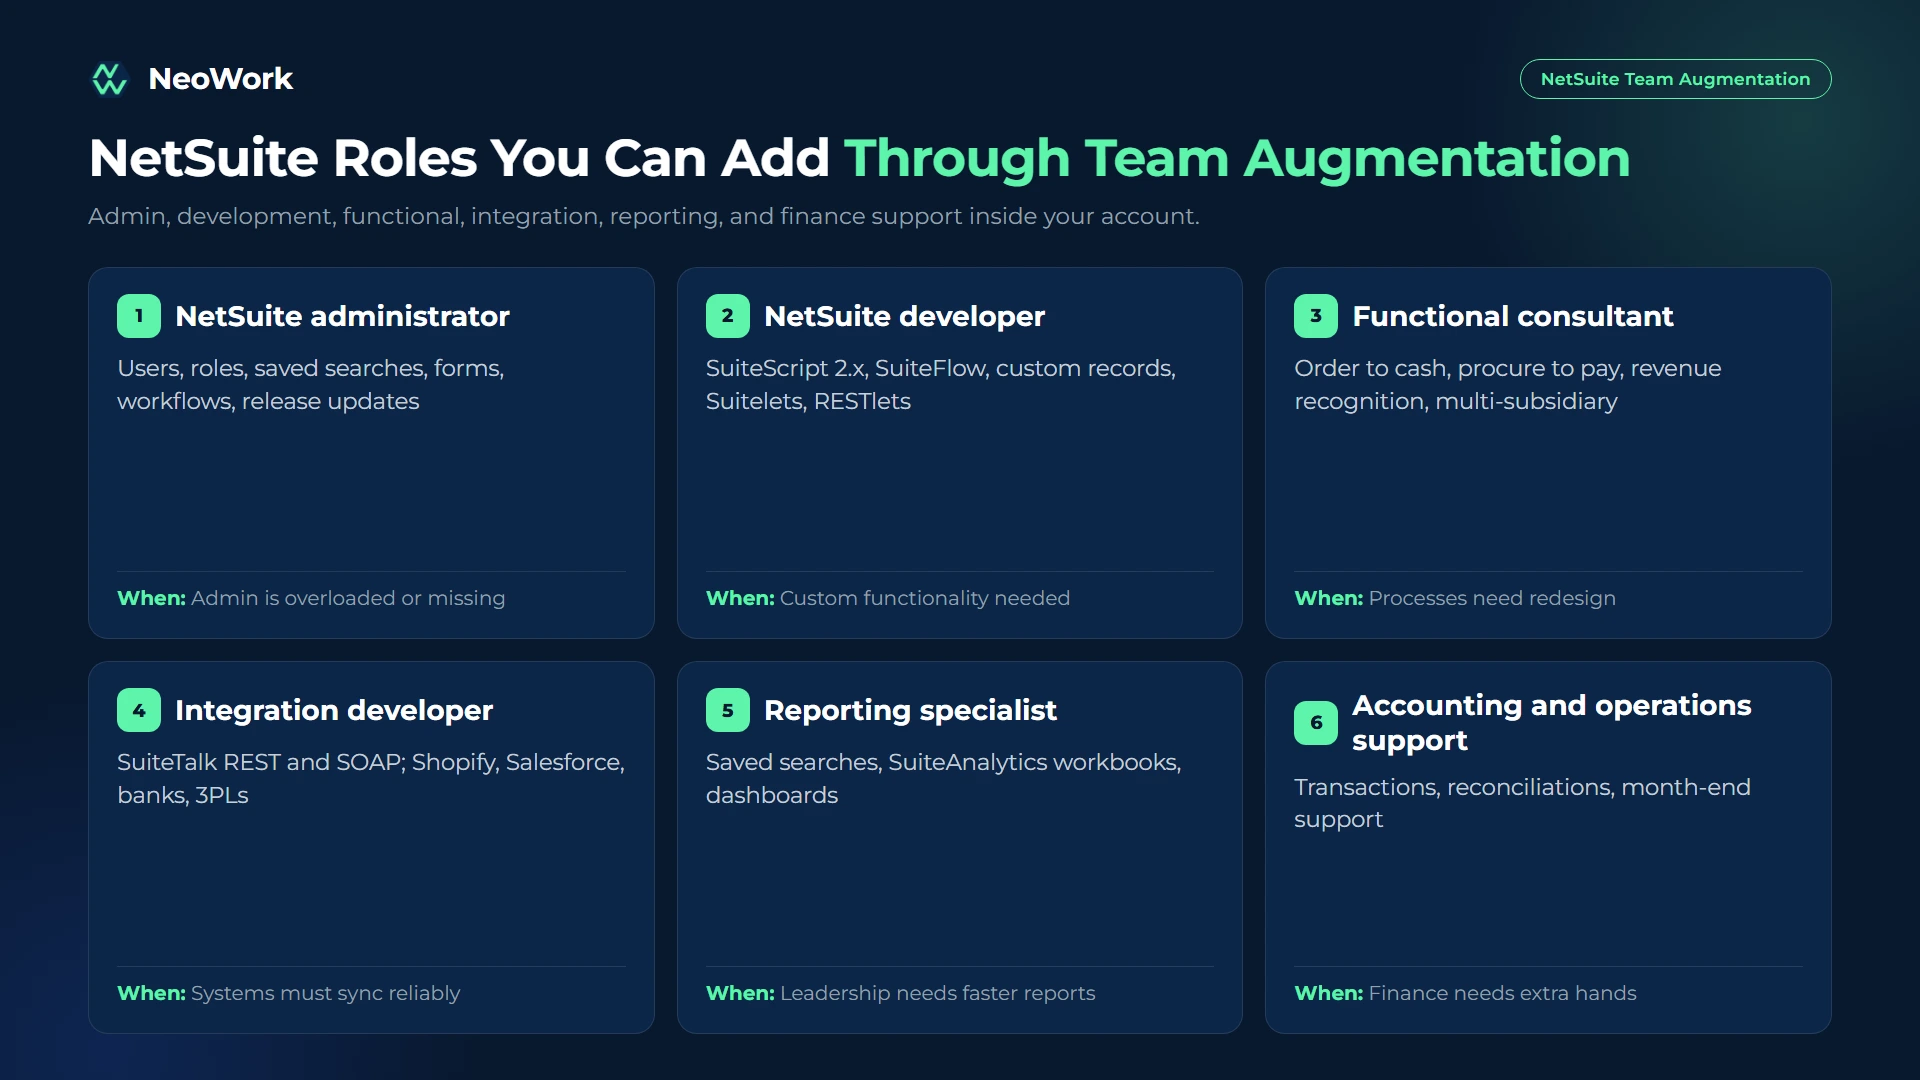The height and width of the screenshot is (1080, 1920).
Task: Select the NetSuite administrator heading
Action: 342,316
